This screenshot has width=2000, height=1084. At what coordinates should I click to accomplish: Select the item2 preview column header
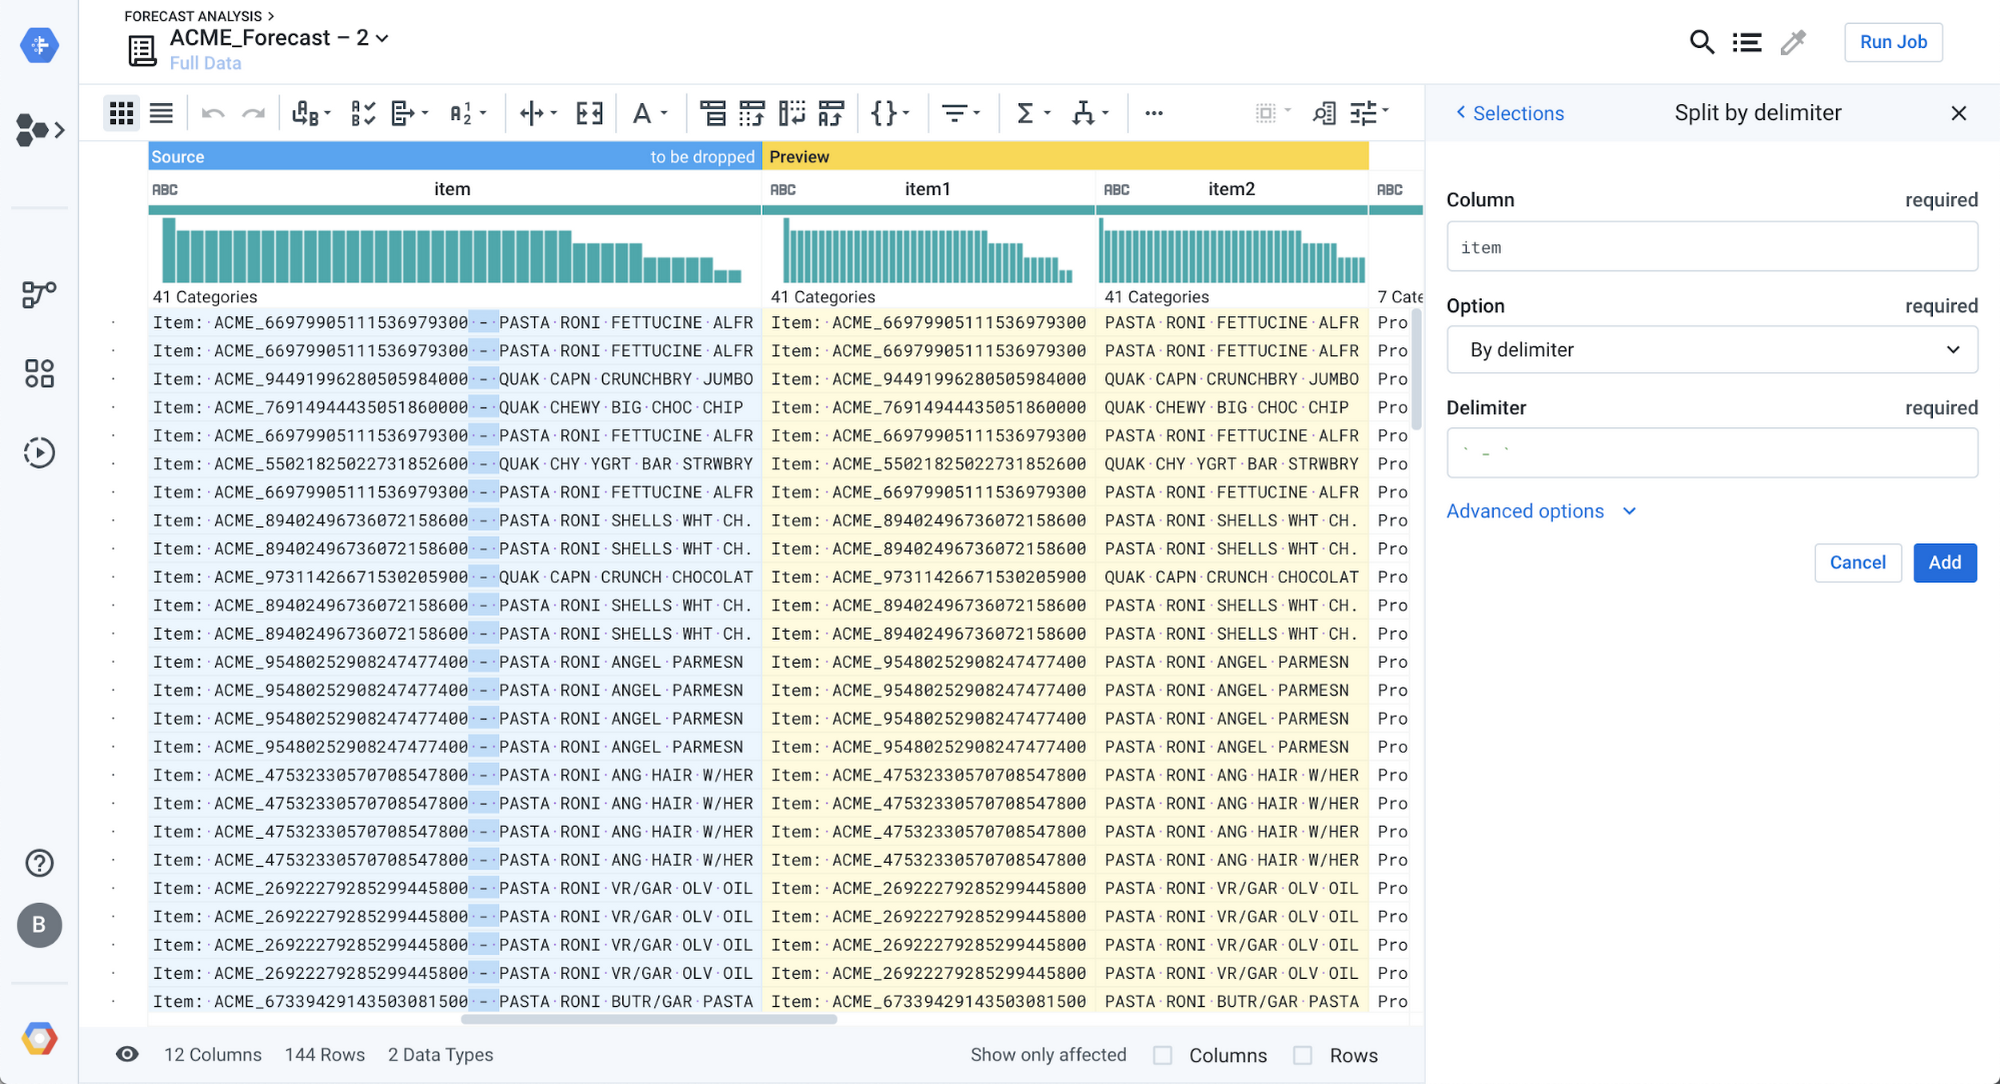point(1231,189)
